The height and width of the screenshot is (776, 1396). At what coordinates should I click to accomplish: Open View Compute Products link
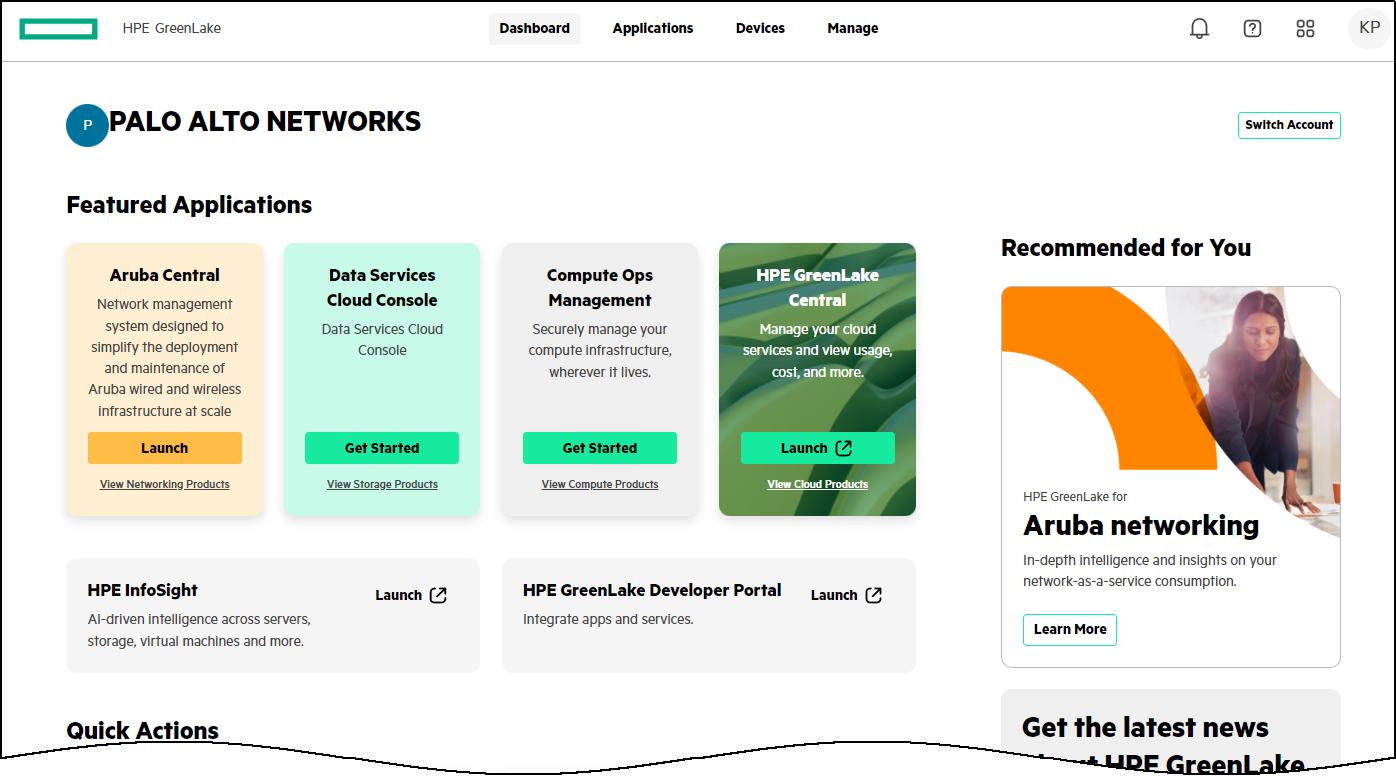(x=600, y=485)
